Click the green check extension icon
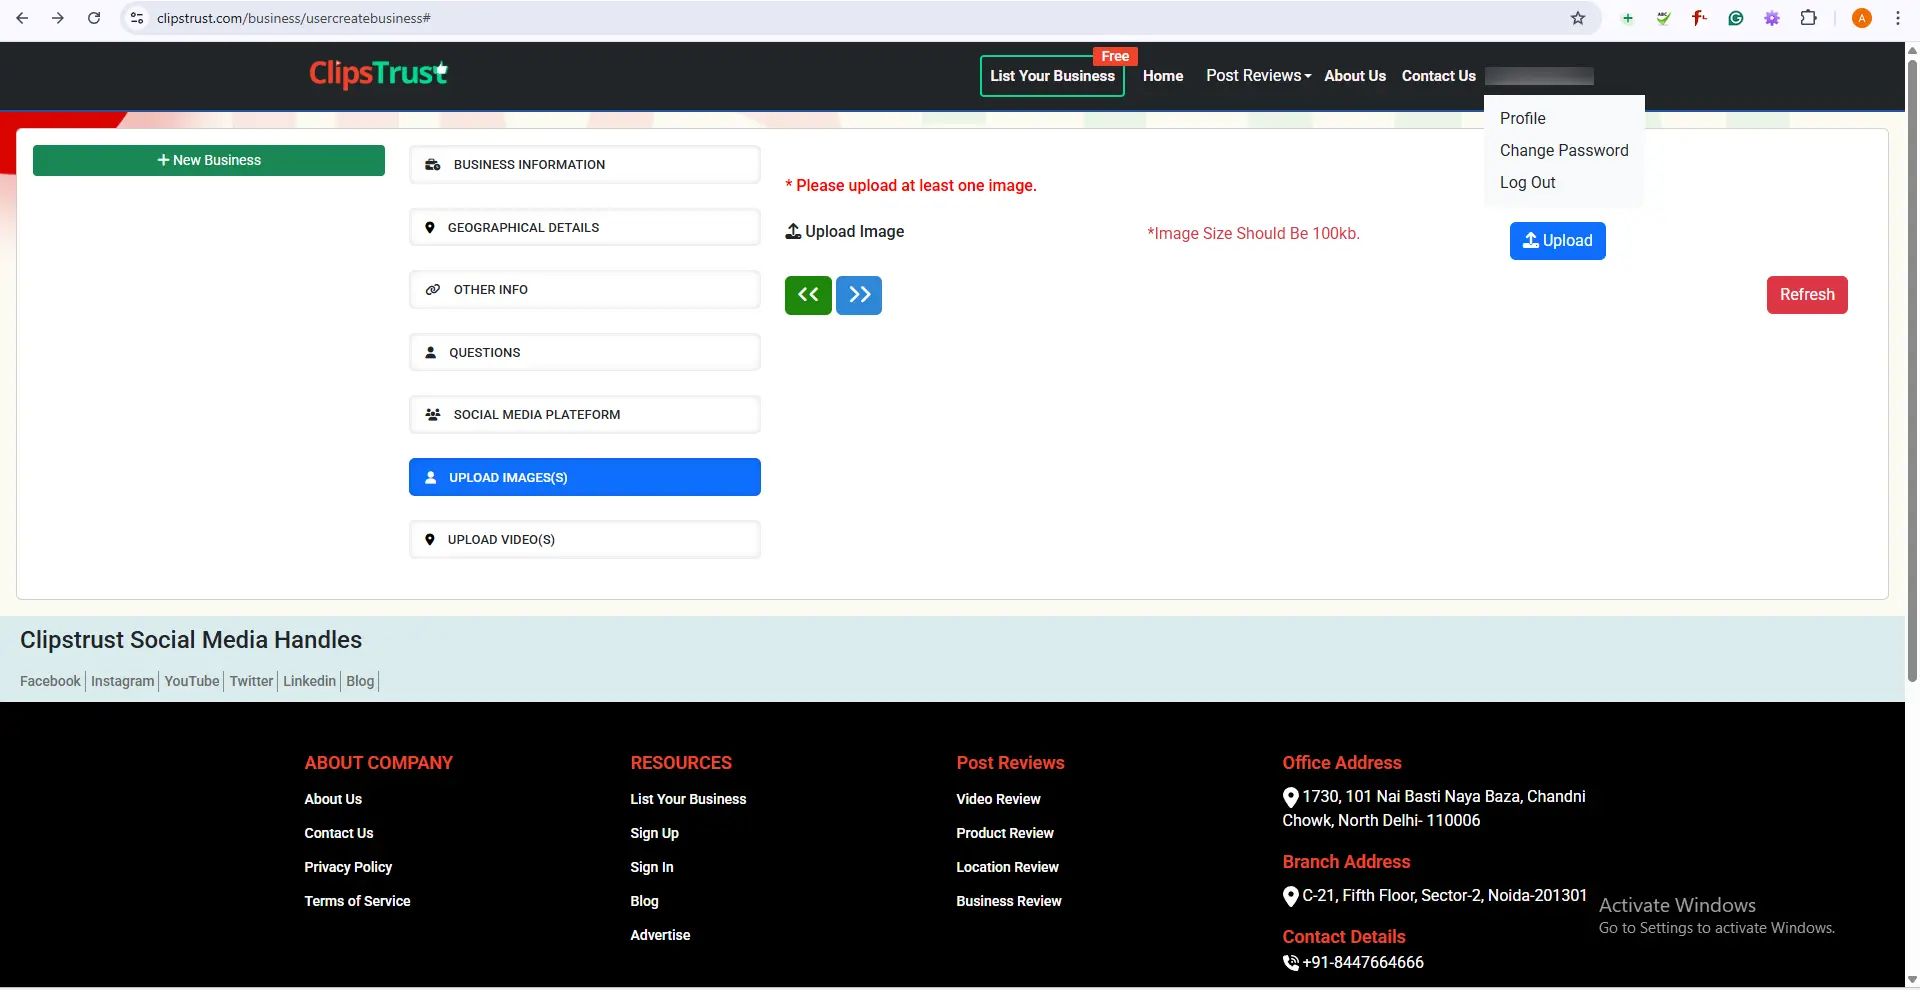Image resolution: width=1920 pixels, height=990 pixels. (1664, 18)
